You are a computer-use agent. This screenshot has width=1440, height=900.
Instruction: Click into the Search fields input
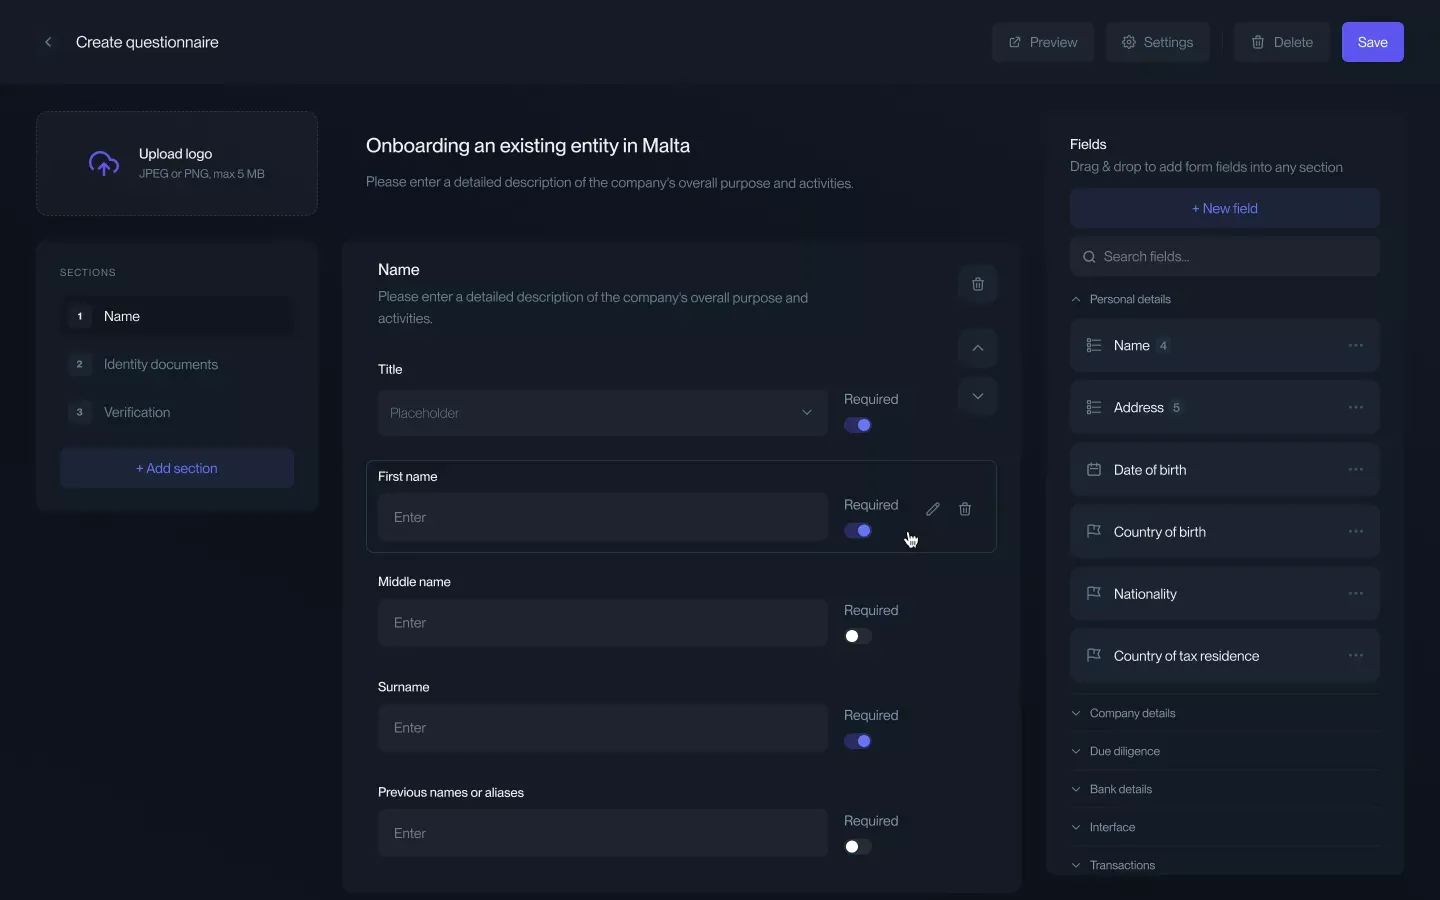1225,257
